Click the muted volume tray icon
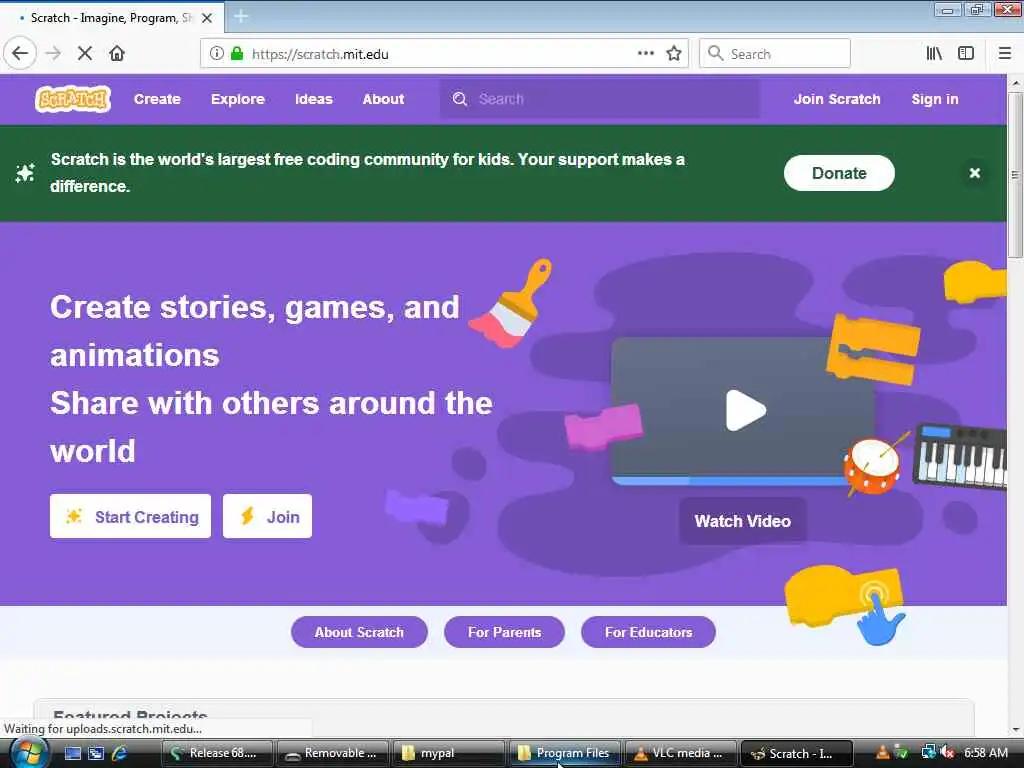The height and width of the screenshot is (768, 1024). pos(948,753)
